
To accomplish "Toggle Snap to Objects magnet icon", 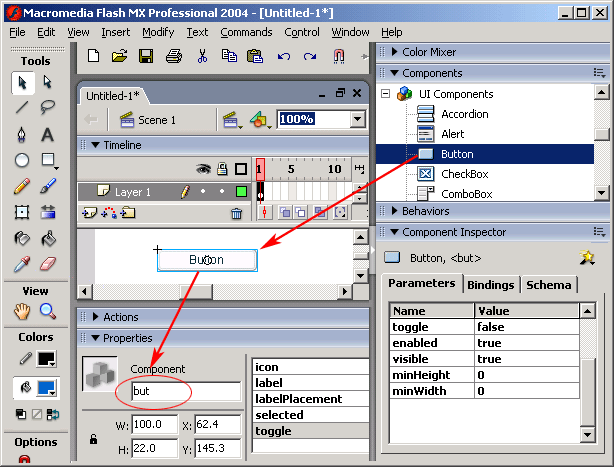I will (339, 56).
